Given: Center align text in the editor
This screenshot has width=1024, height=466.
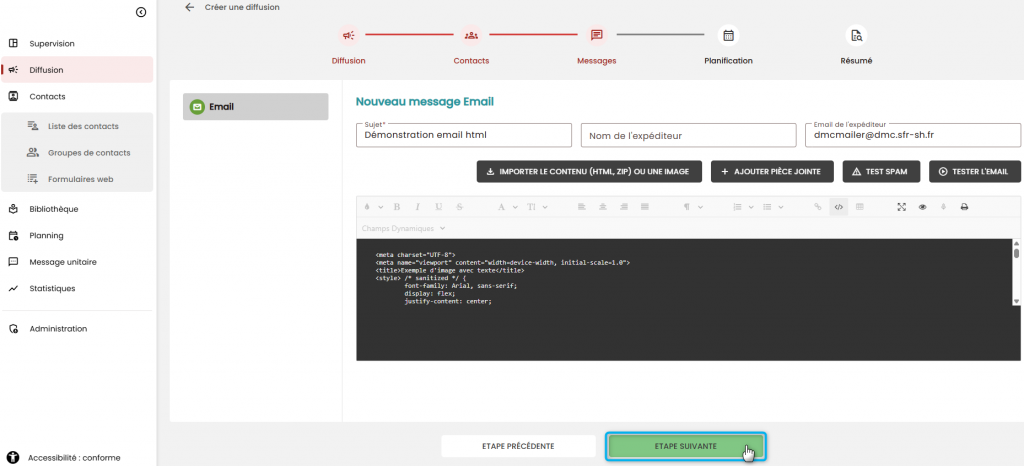Looking at the screenshot, I should pyautogui.click(x=603, y=207).
